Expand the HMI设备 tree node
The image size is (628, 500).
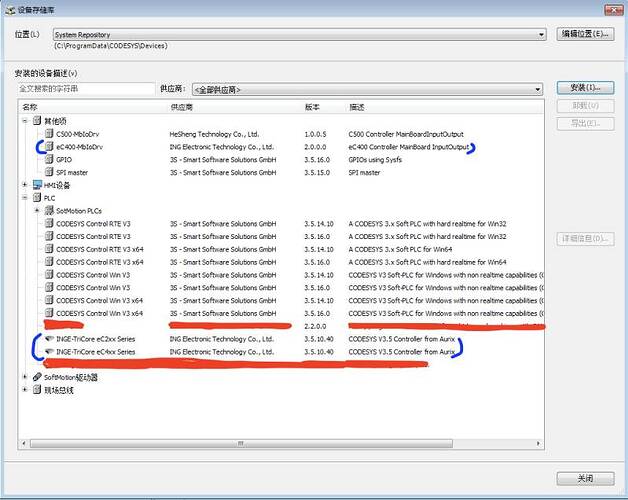[25, 185]
